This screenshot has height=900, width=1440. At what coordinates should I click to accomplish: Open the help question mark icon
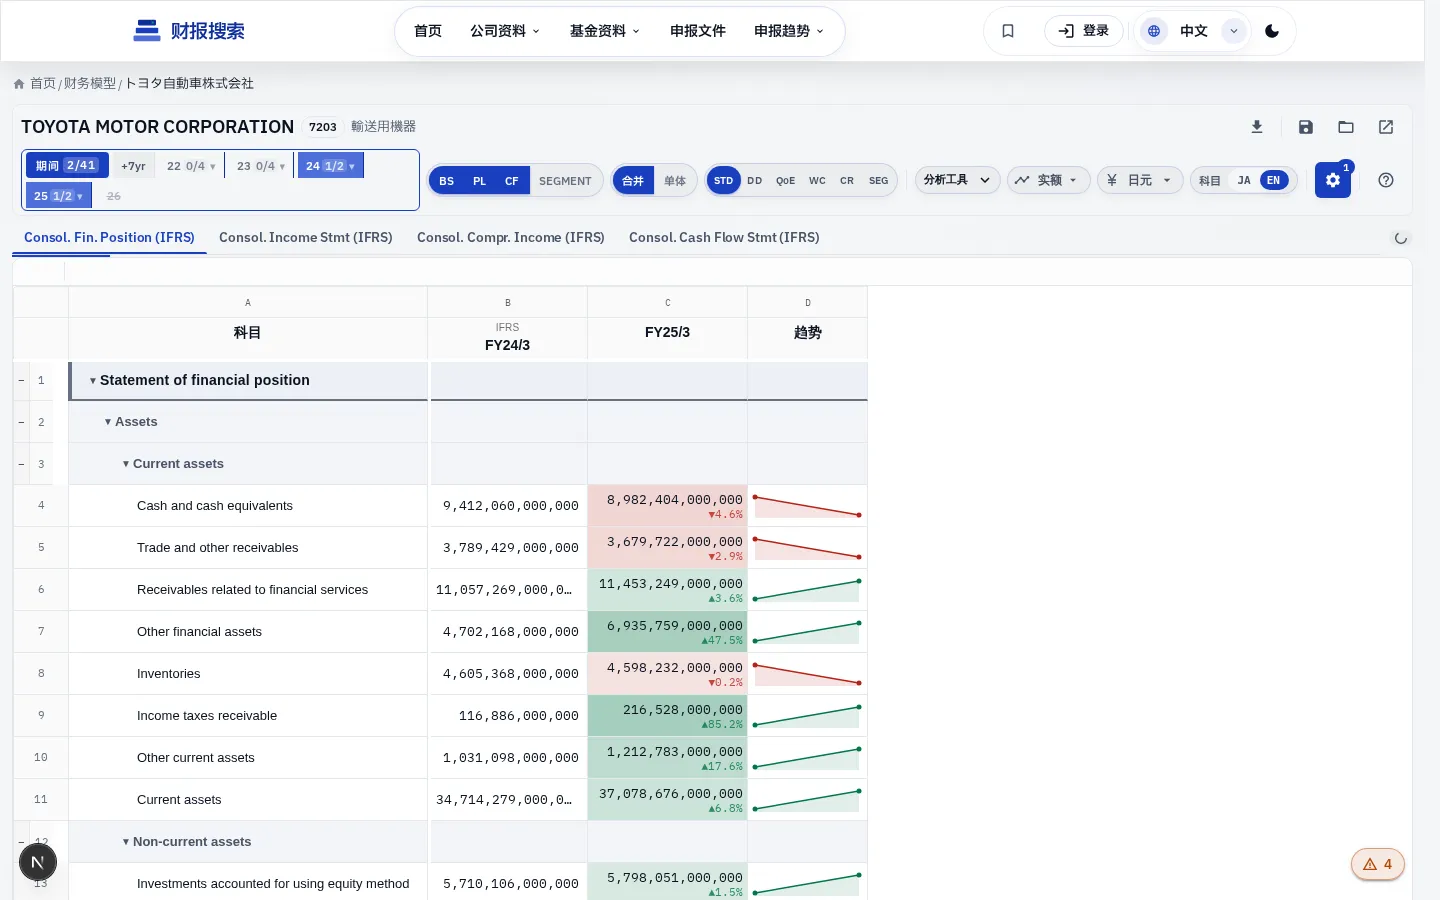pos(1386,180)
